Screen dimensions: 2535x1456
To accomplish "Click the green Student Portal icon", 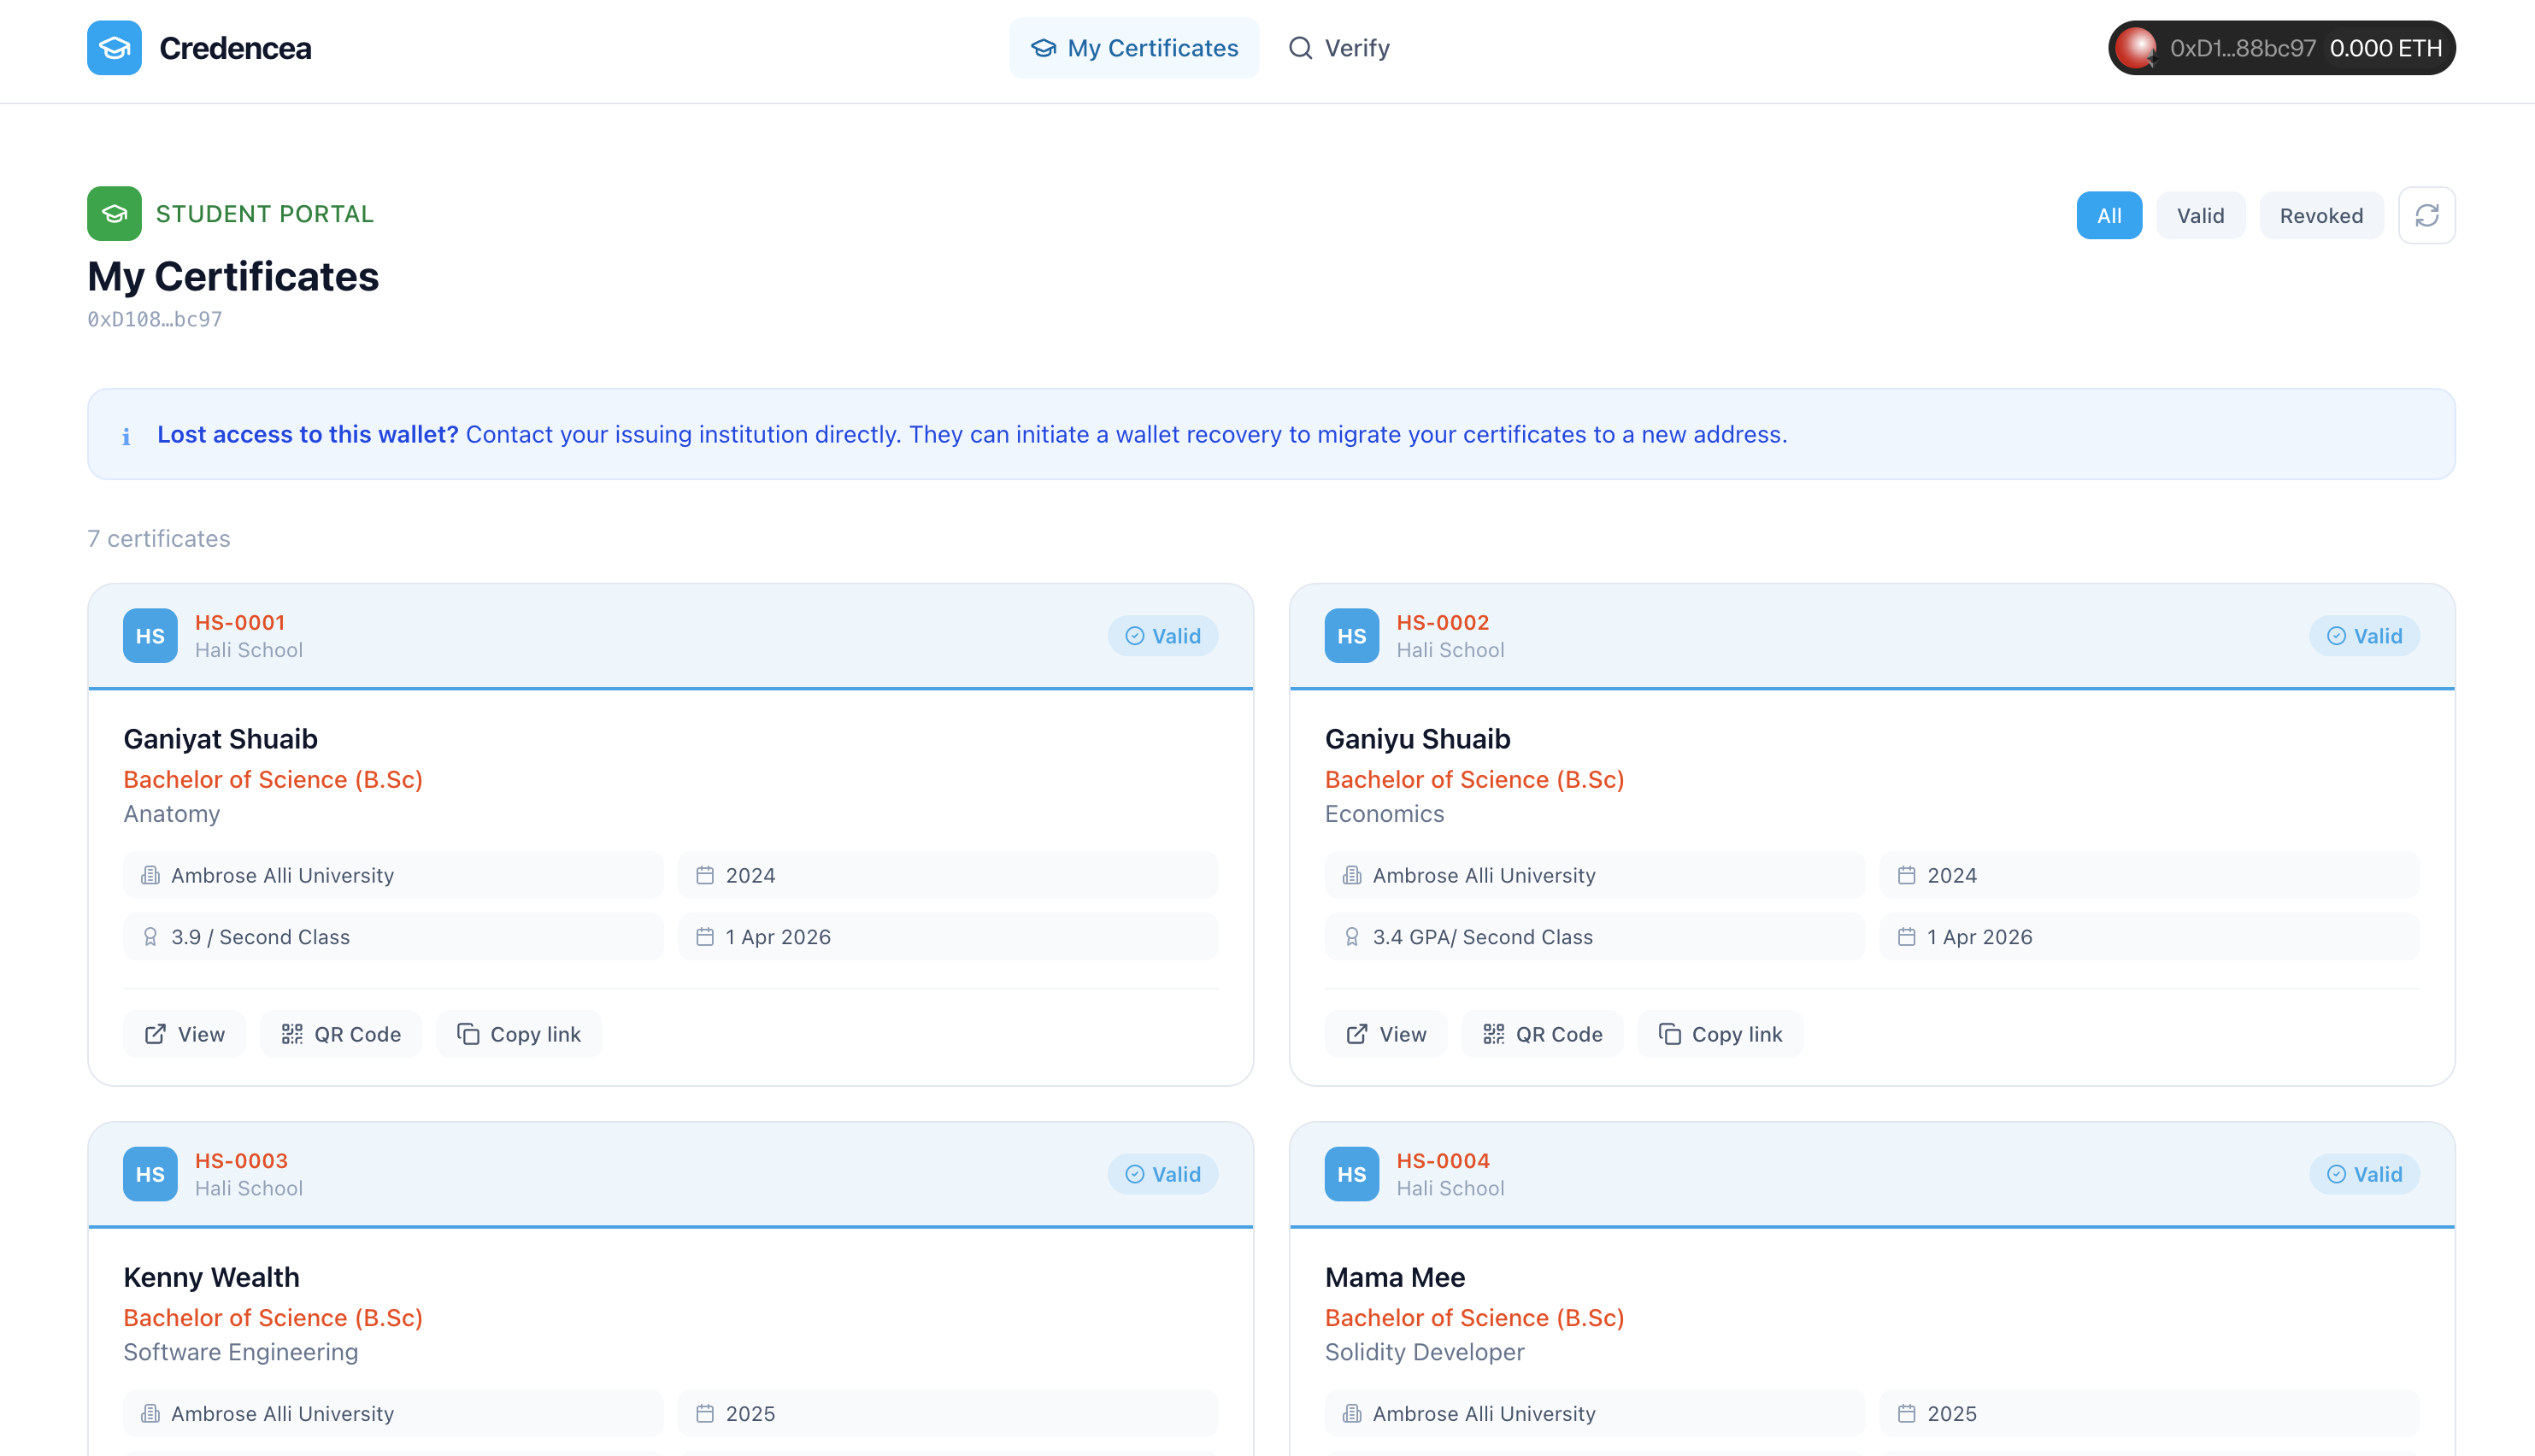I will (114, 214).
